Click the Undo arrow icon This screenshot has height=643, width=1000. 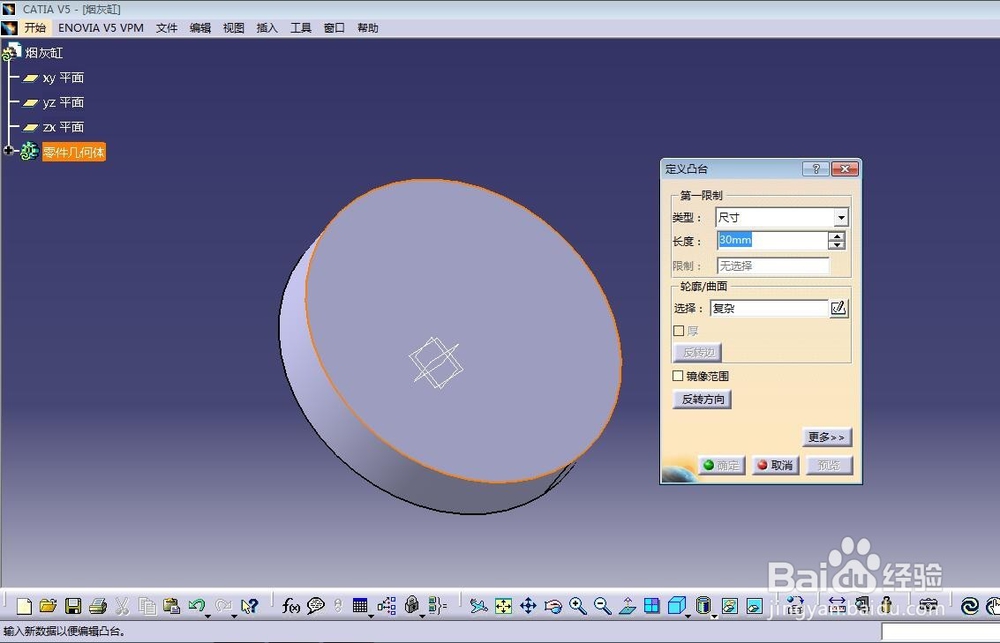[196, 605]
